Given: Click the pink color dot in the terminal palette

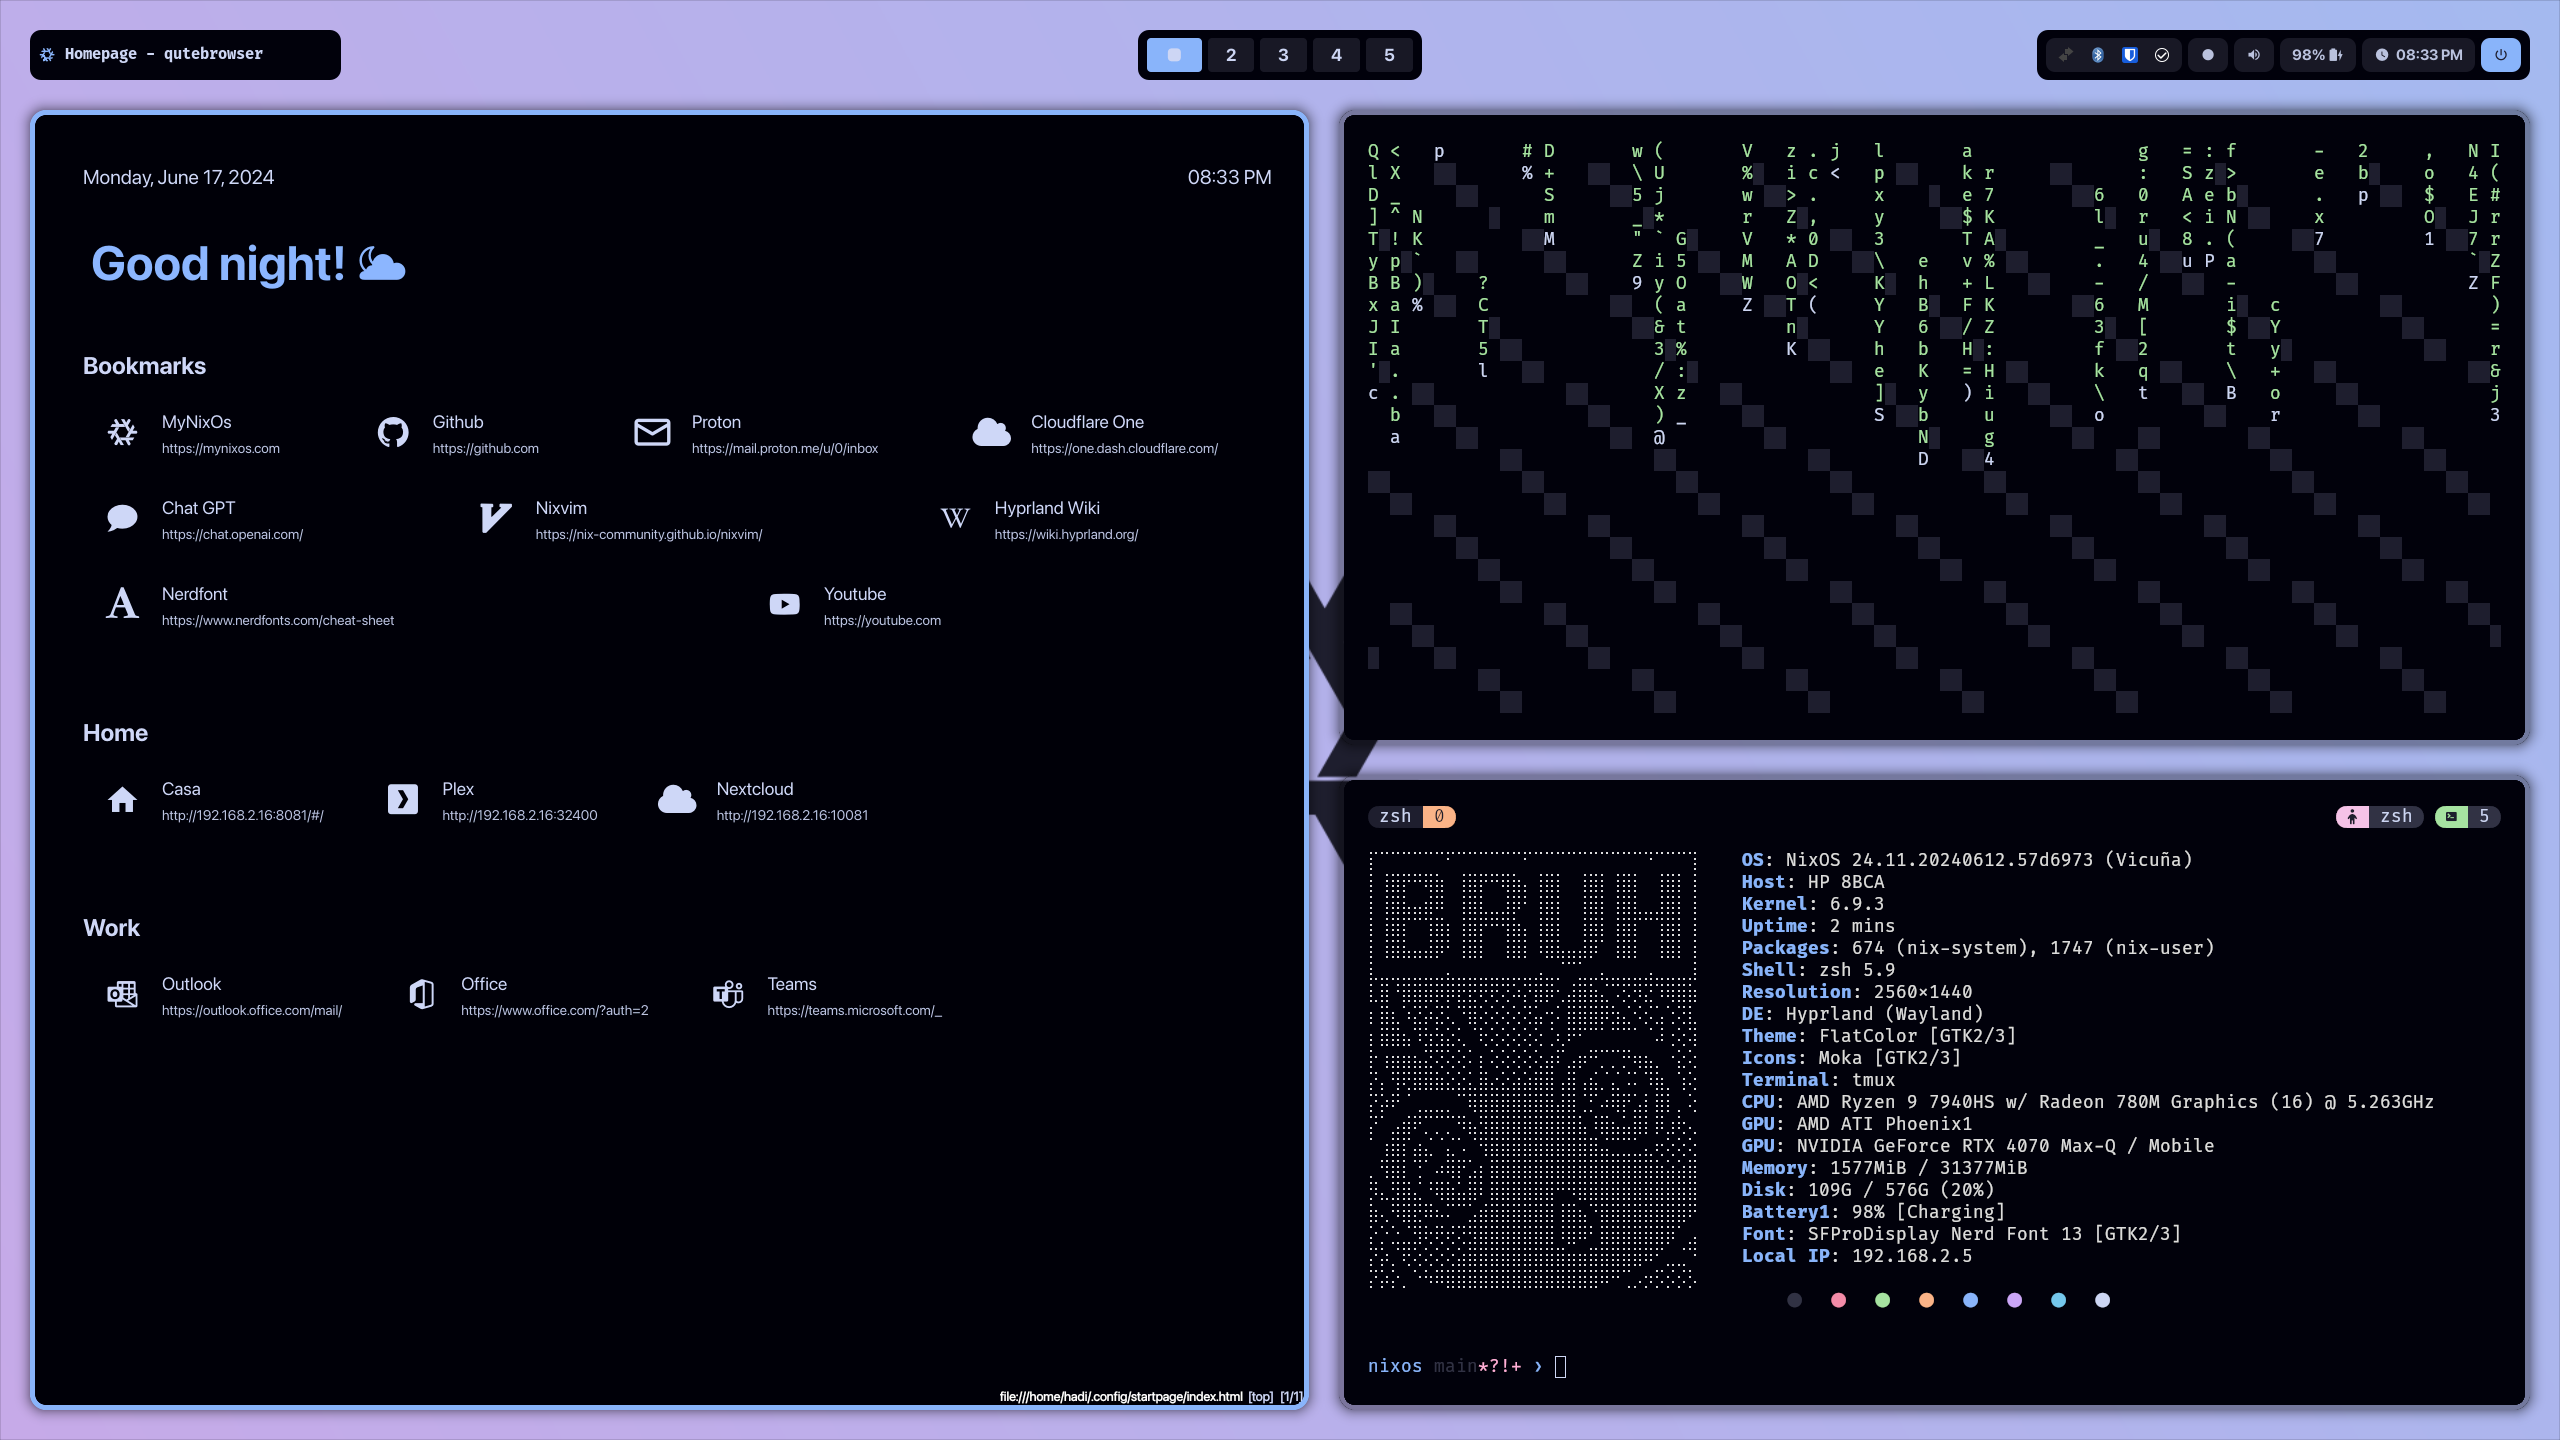Looking at the screenshot, I should pyautogui.click(x=1838, y=1300).
